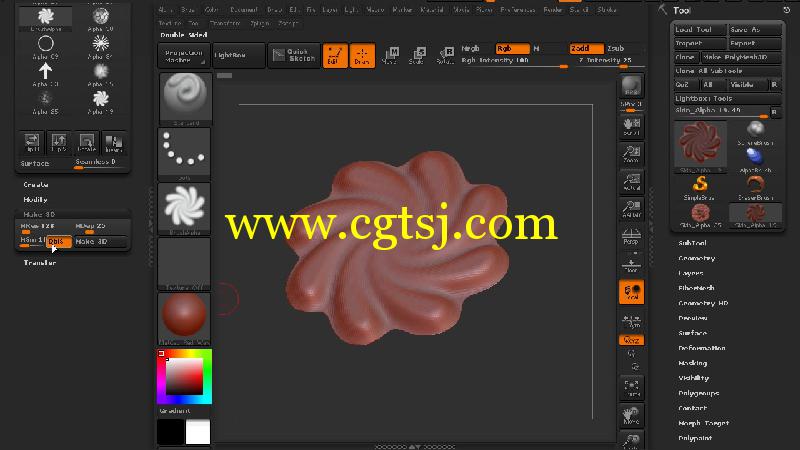Open the Material menu

coord(432,10)
